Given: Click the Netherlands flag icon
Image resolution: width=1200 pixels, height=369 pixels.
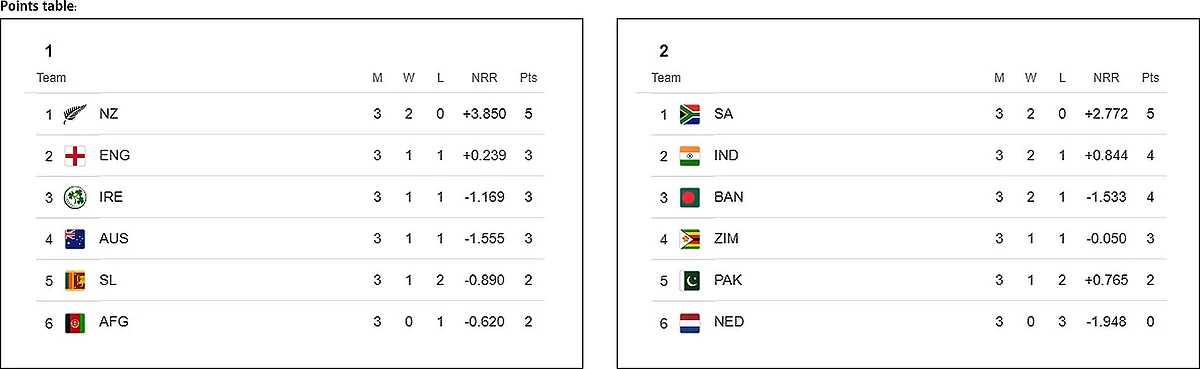Looking at the screenshot, I should [690, 322].
